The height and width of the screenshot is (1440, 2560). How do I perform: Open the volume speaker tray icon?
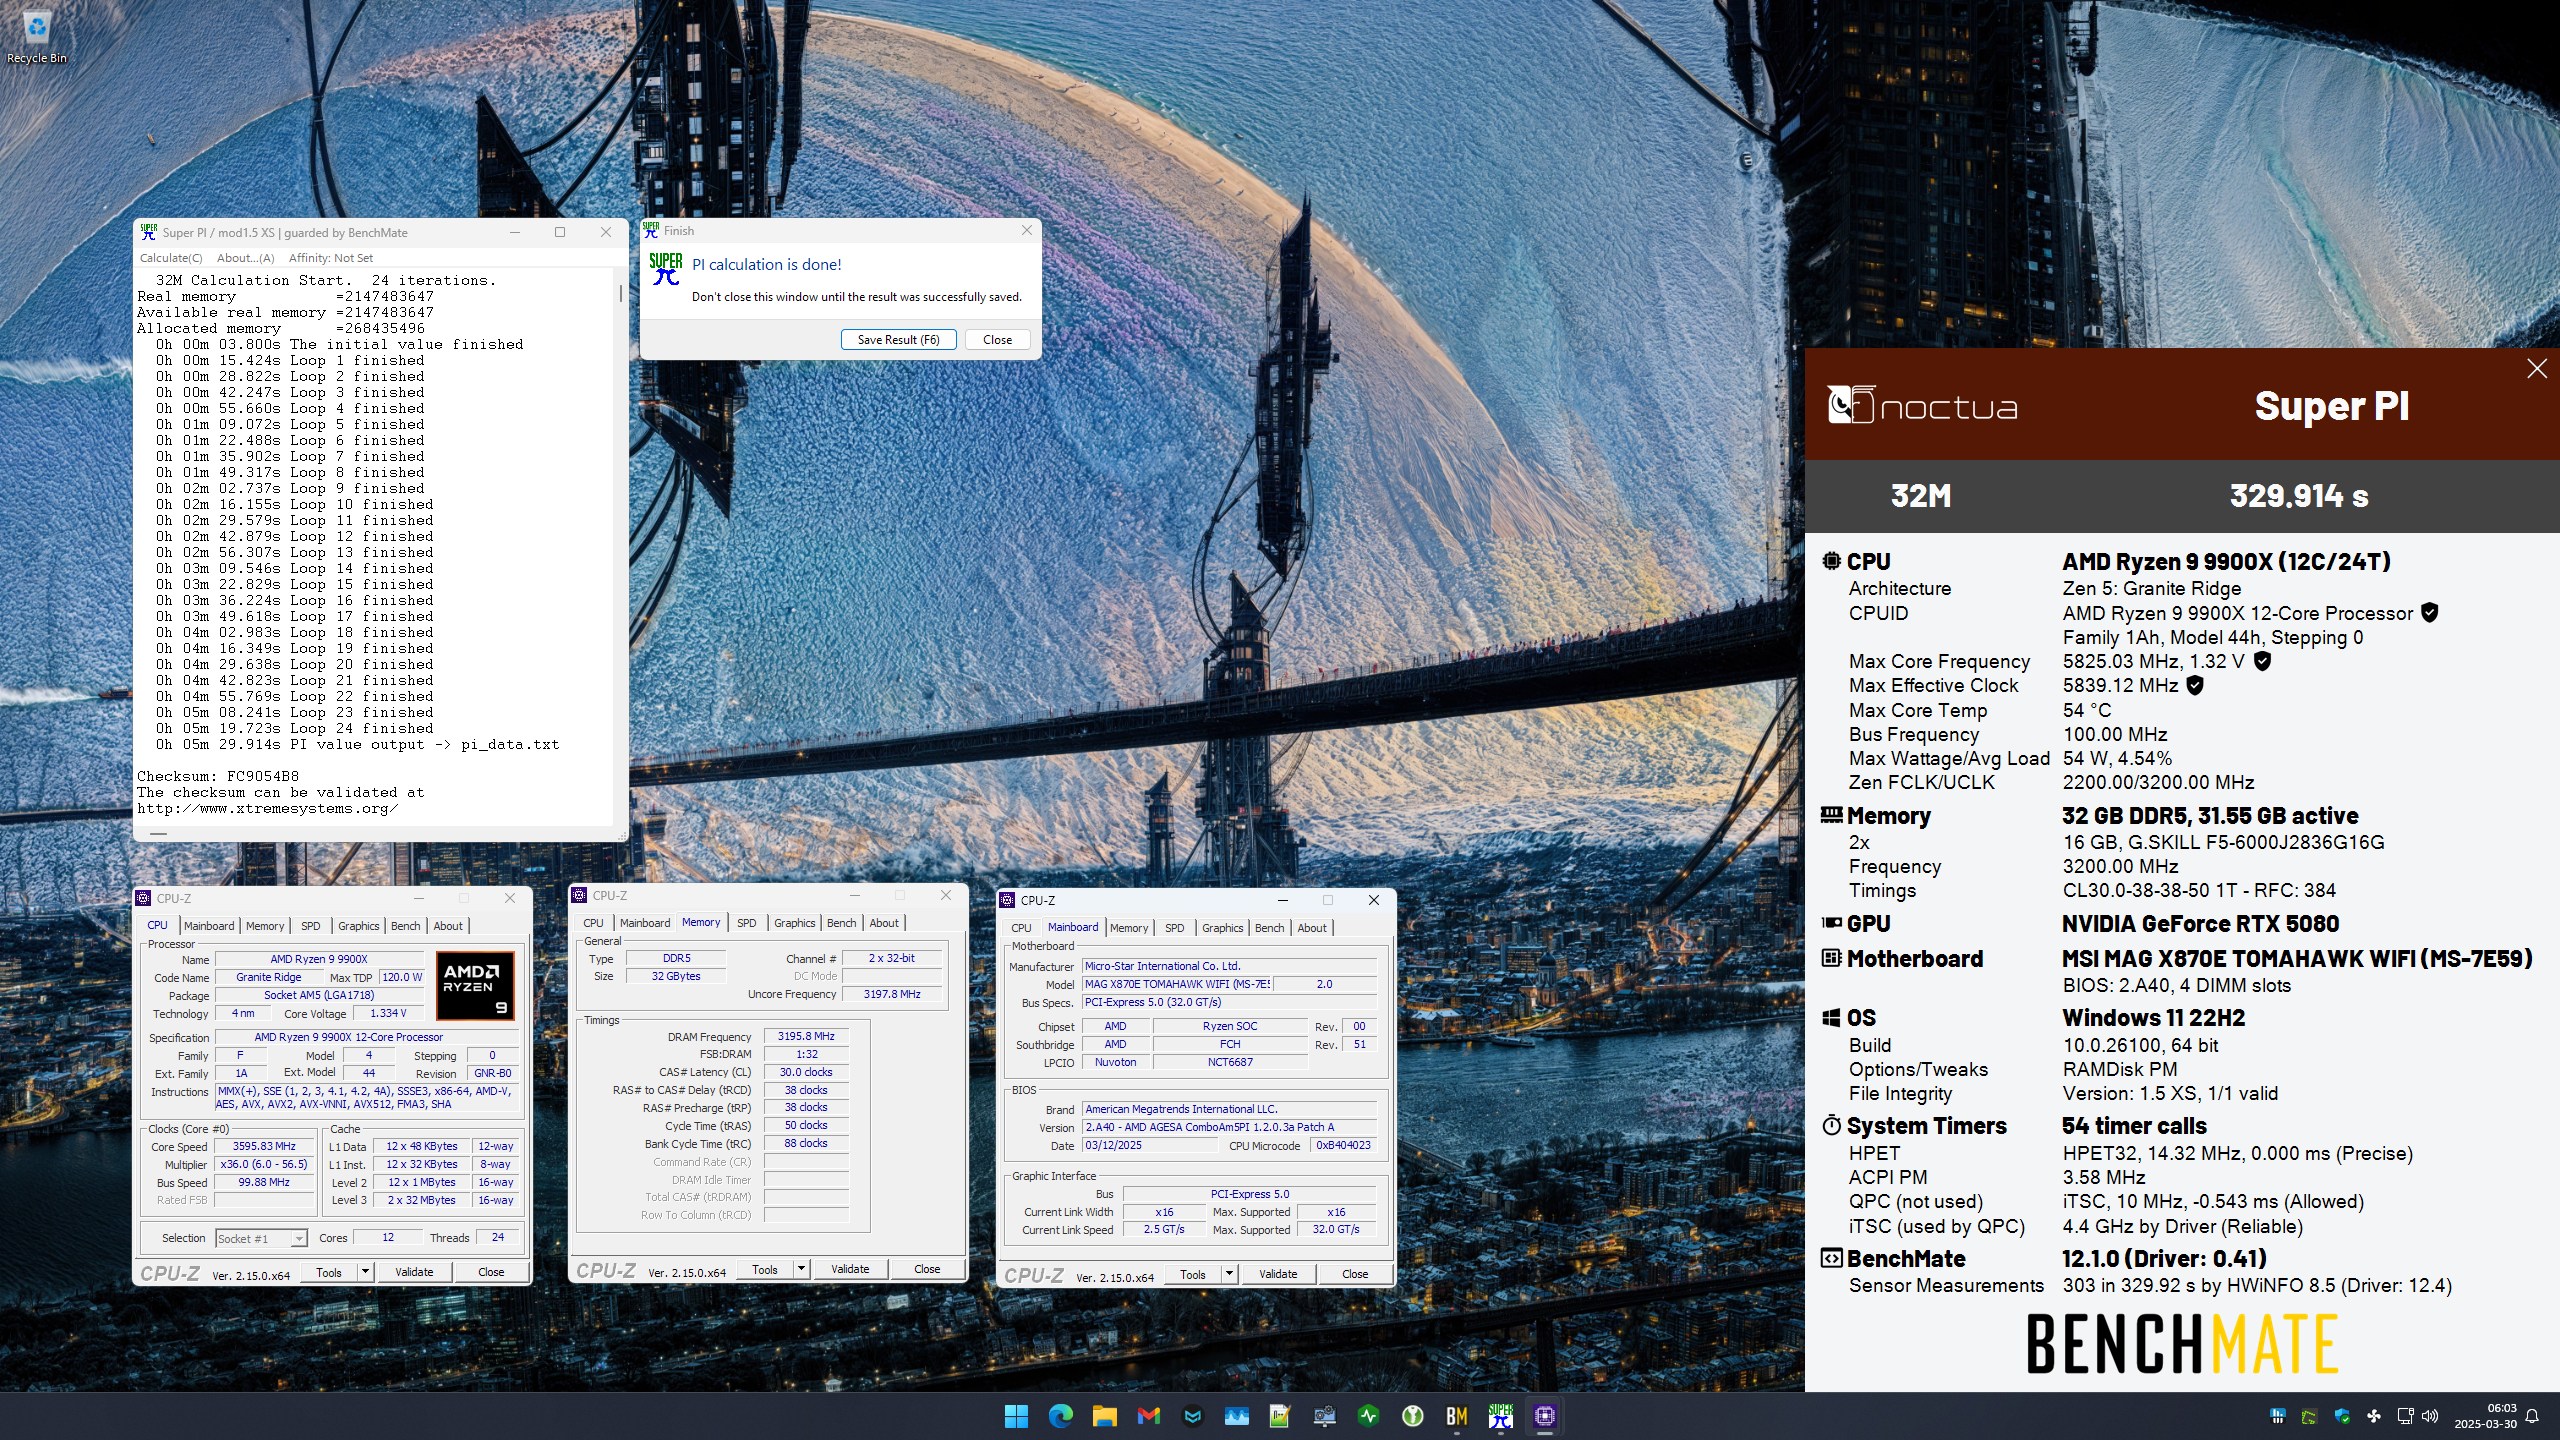click(2430, 1416)
